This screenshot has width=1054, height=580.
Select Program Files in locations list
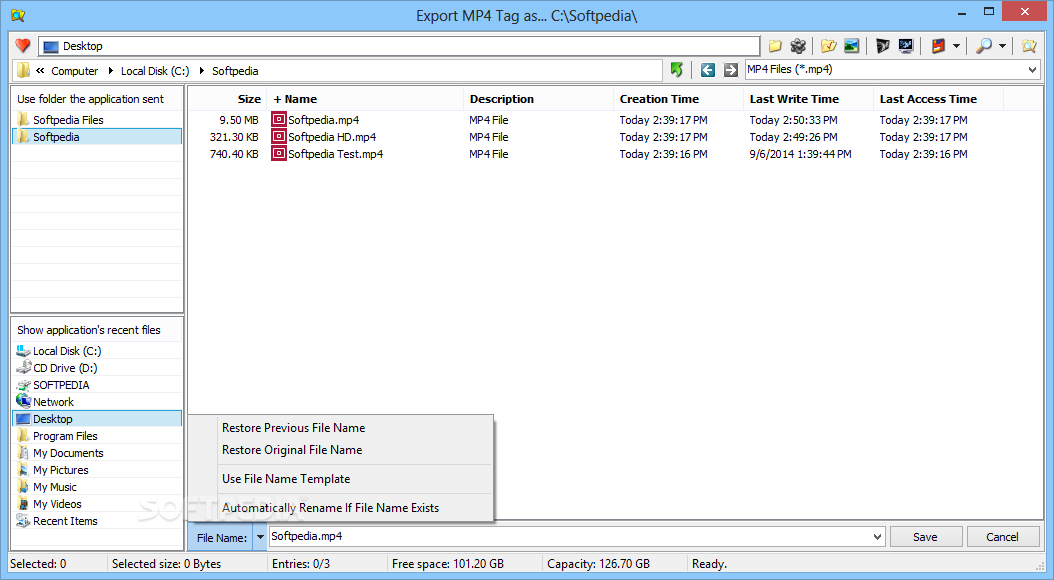click(x=97, y=436)
